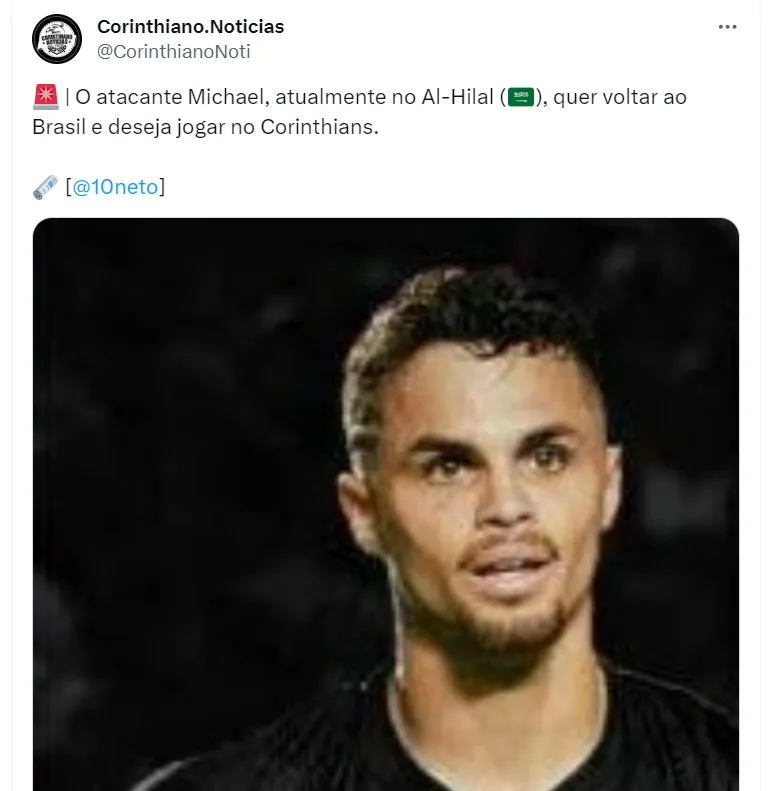Click the Corinthiano.Noticias profile avatar
Viewport: 782px width, 791px height.
click(57, 39)
